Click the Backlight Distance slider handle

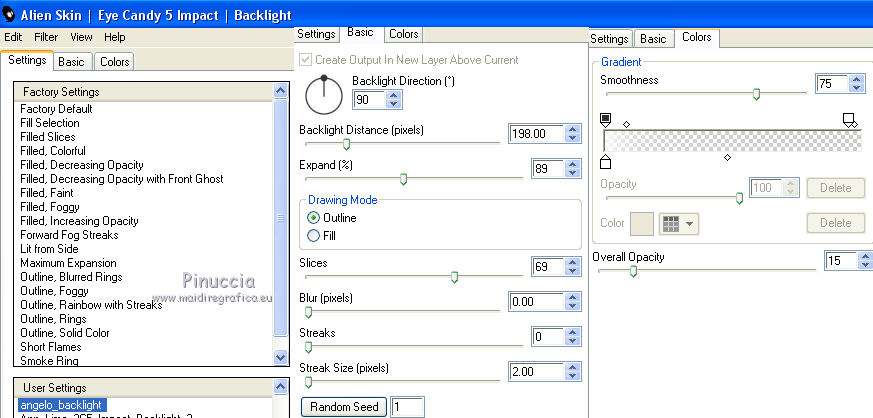pos(346,145)
